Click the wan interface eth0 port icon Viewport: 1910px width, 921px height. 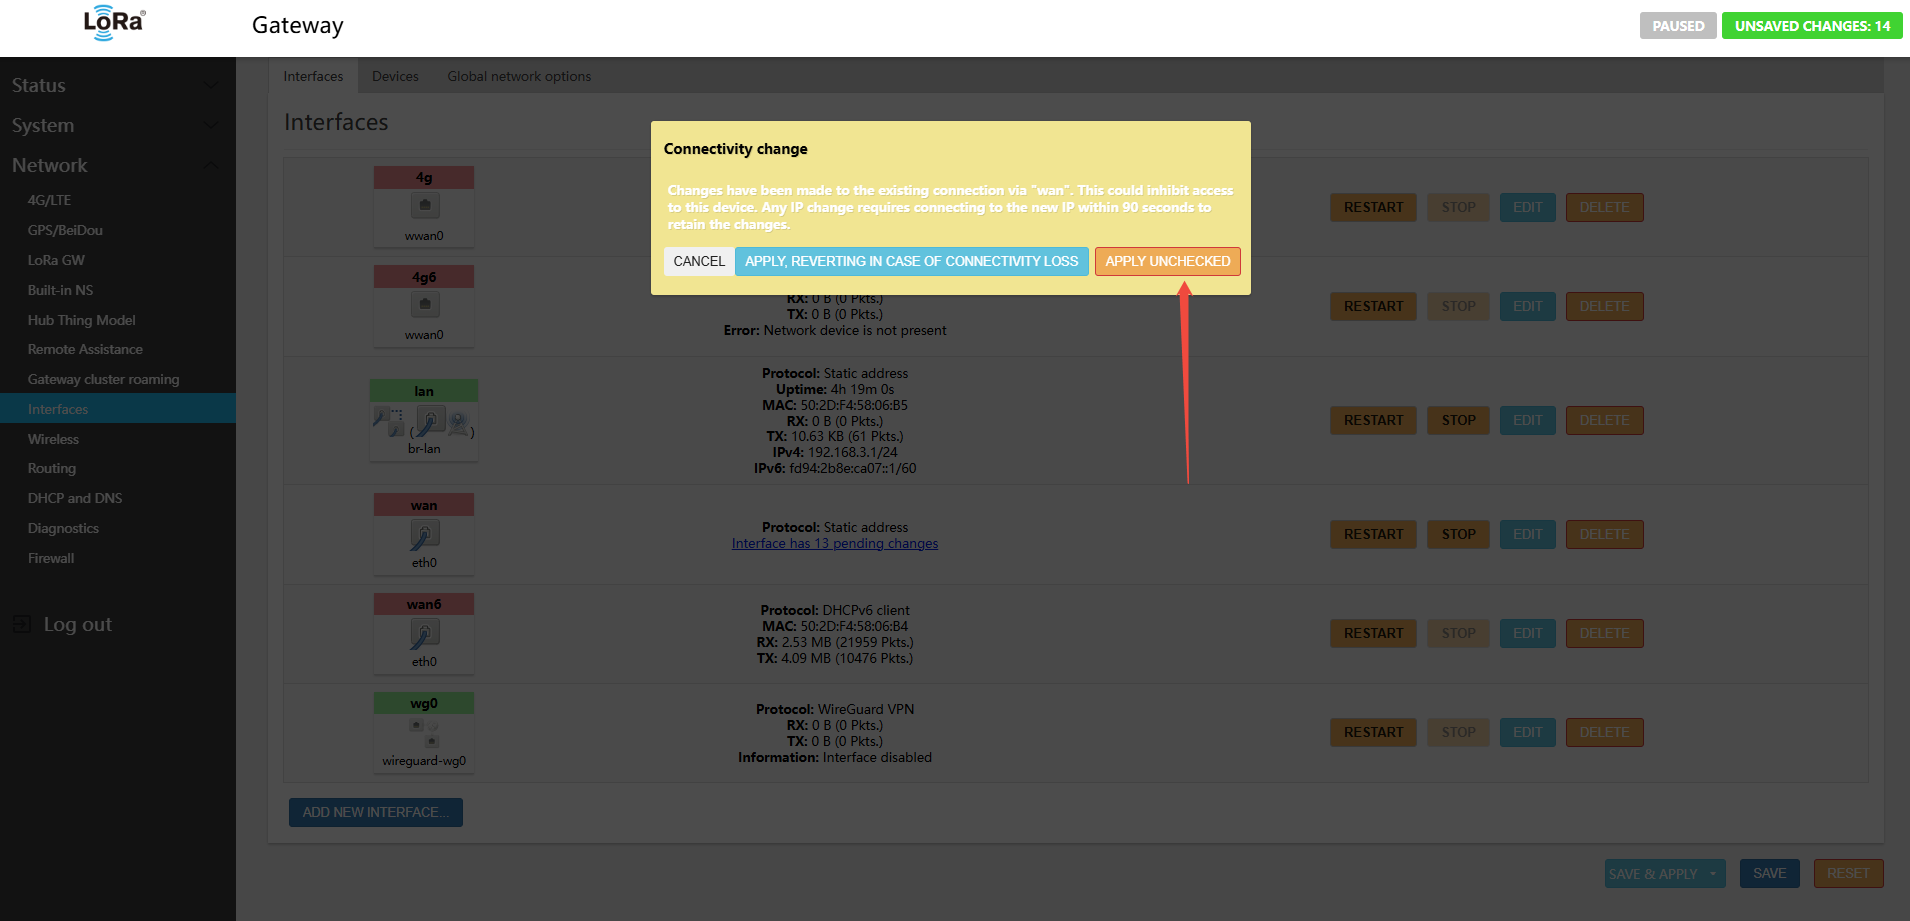424,535
